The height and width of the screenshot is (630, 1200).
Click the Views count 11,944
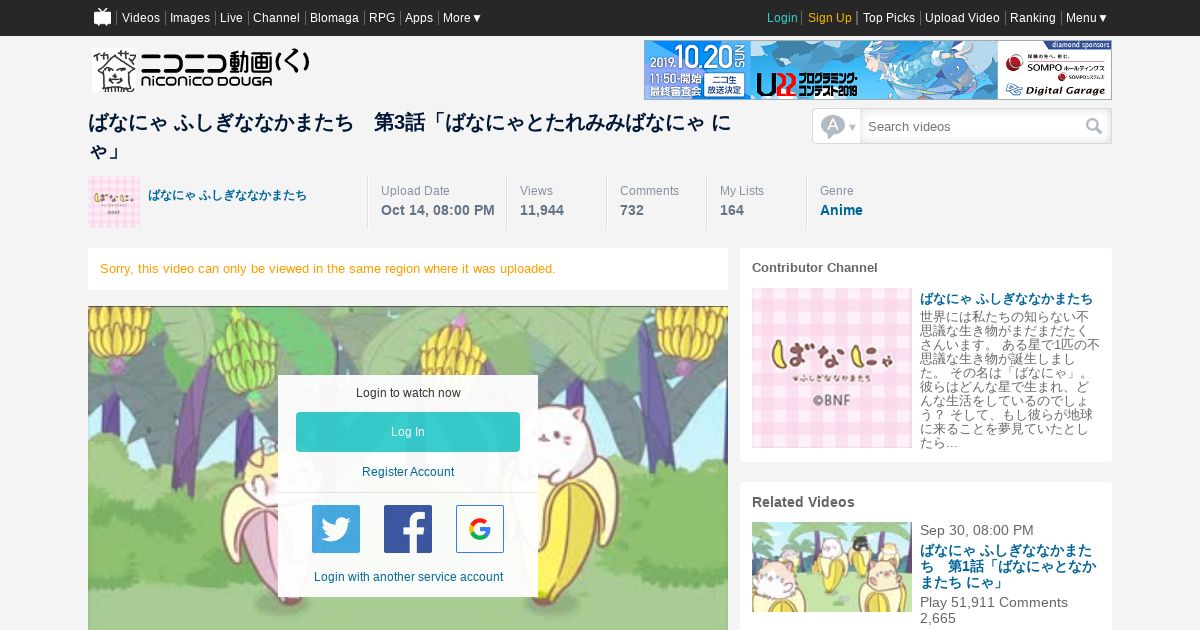point(542,210)
